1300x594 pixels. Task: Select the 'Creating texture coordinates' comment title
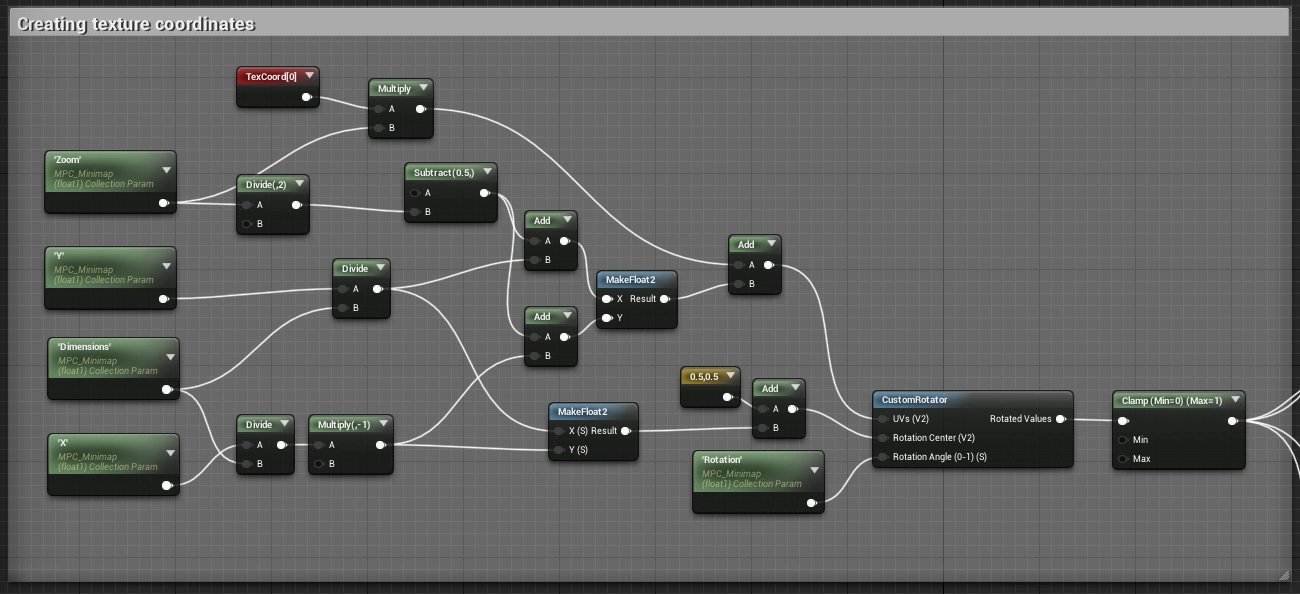click(x=136, y=24)
